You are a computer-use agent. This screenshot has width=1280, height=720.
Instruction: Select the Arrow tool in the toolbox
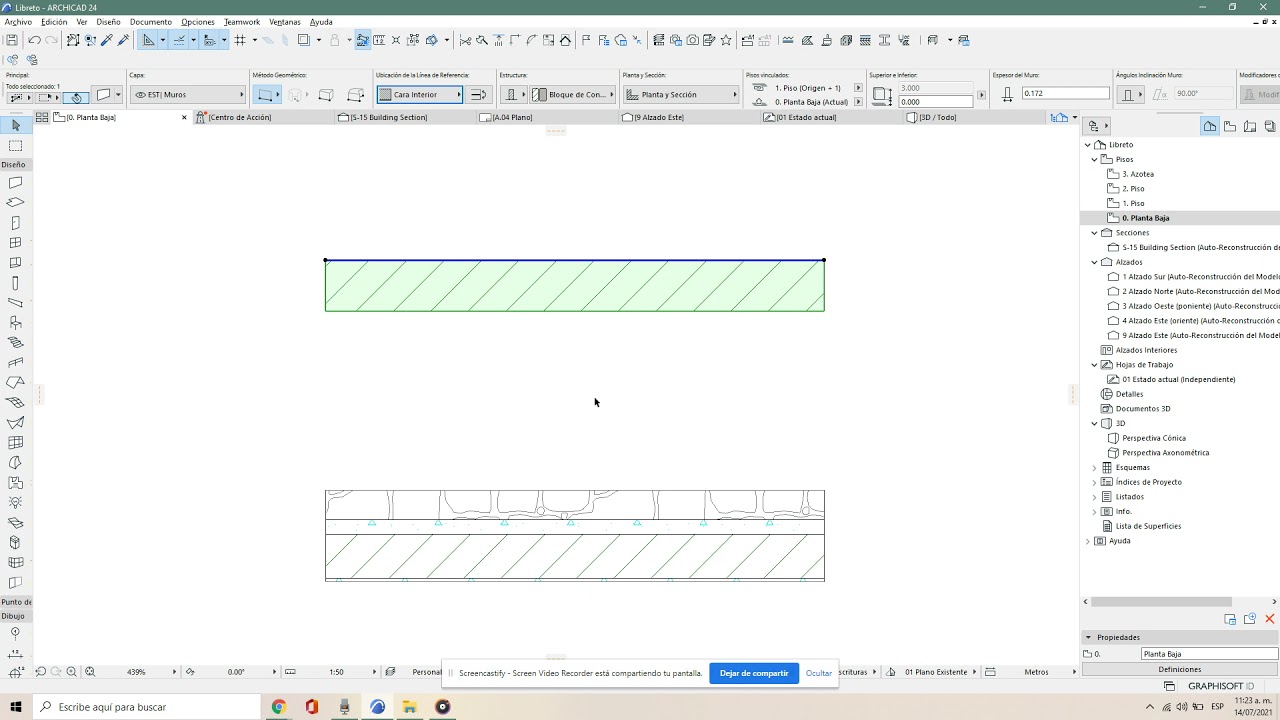(15, 125)
